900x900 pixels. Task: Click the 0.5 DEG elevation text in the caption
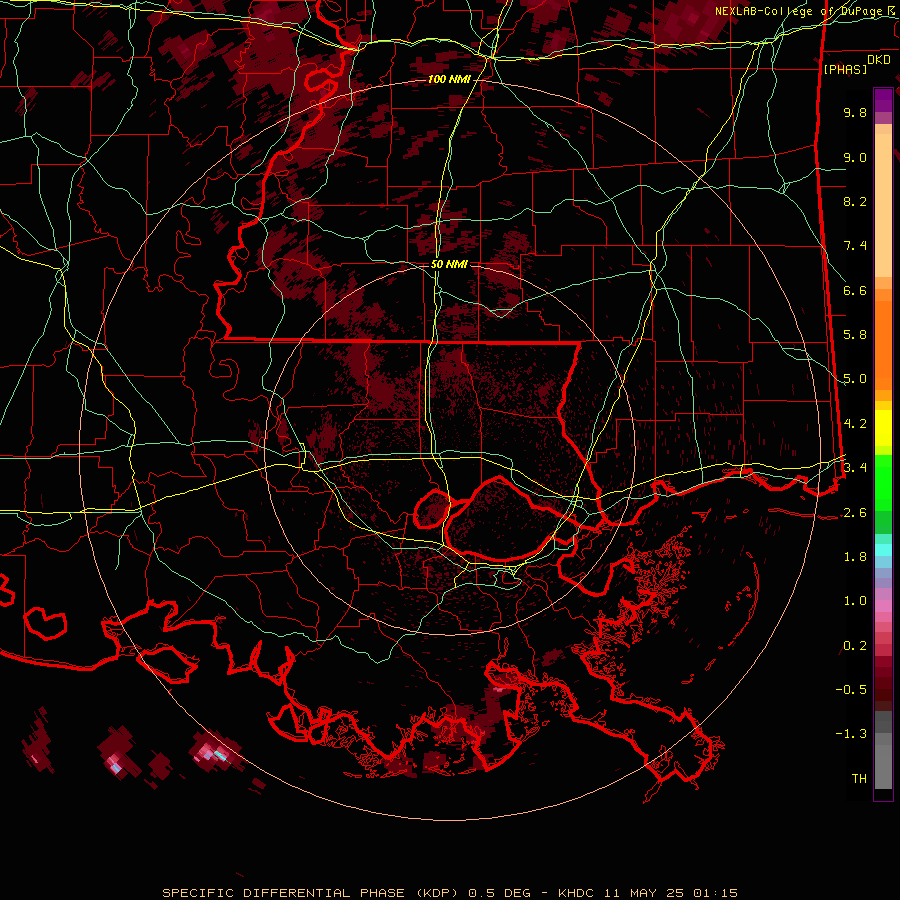(500, 893)
